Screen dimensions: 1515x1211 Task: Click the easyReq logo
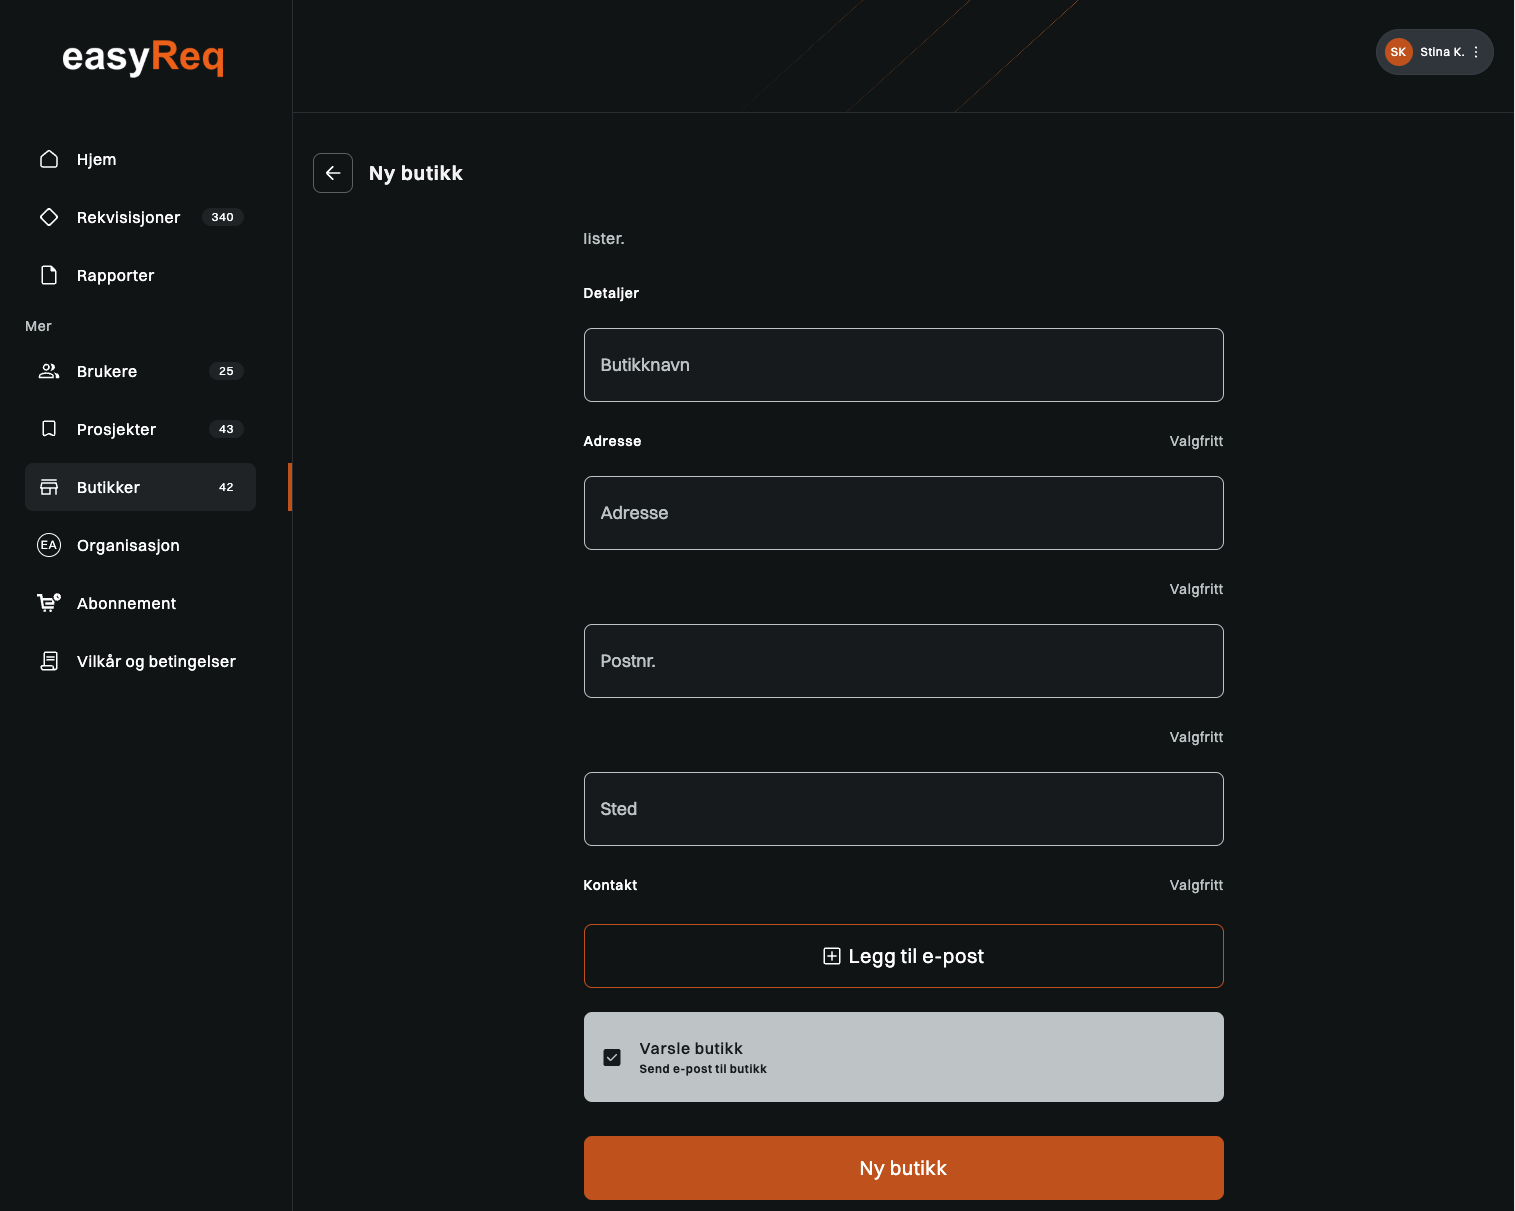tap(143, 57)
